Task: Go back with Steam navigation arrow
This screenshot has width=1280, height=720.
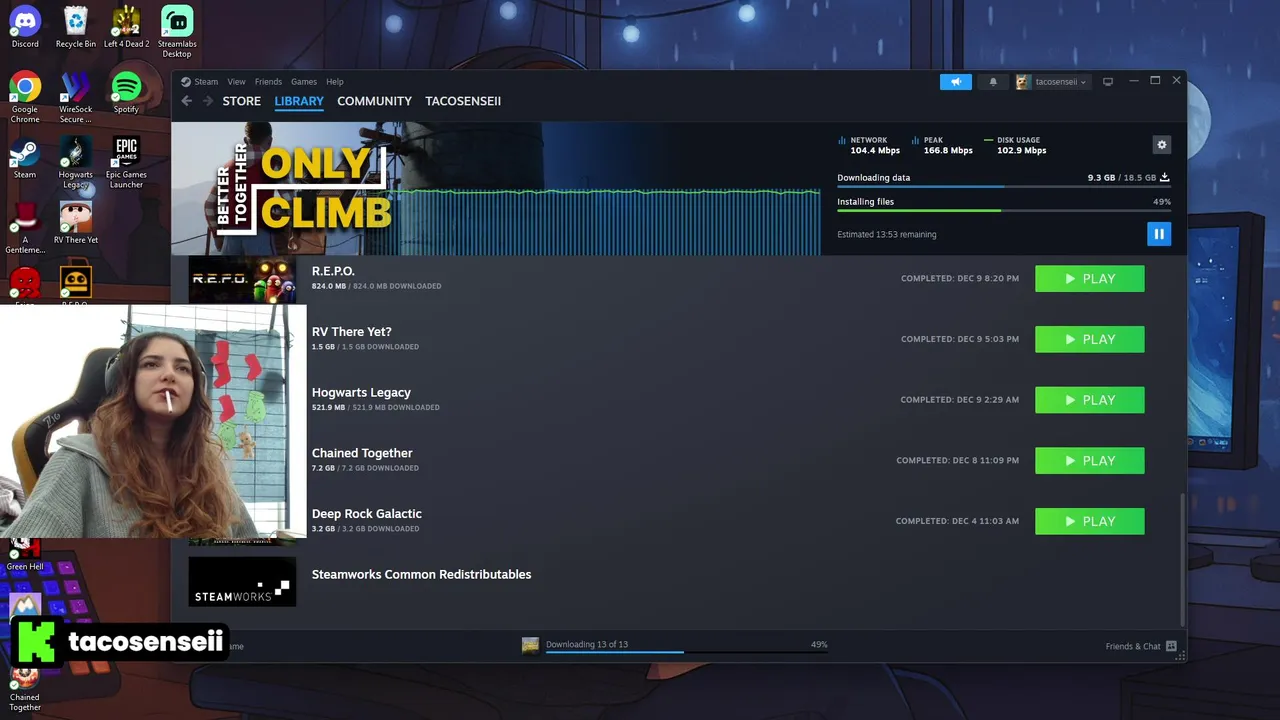Action: coord(186,101)
